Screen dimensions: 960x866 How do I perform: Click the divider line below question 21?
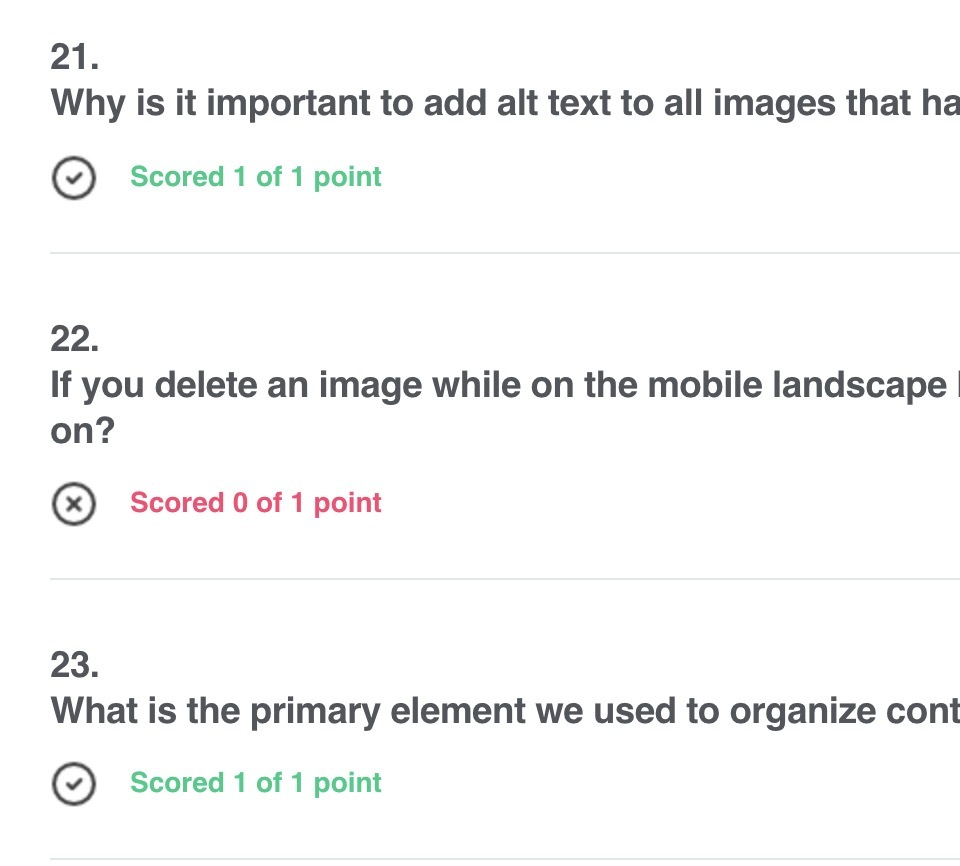[x=505, y=252]
